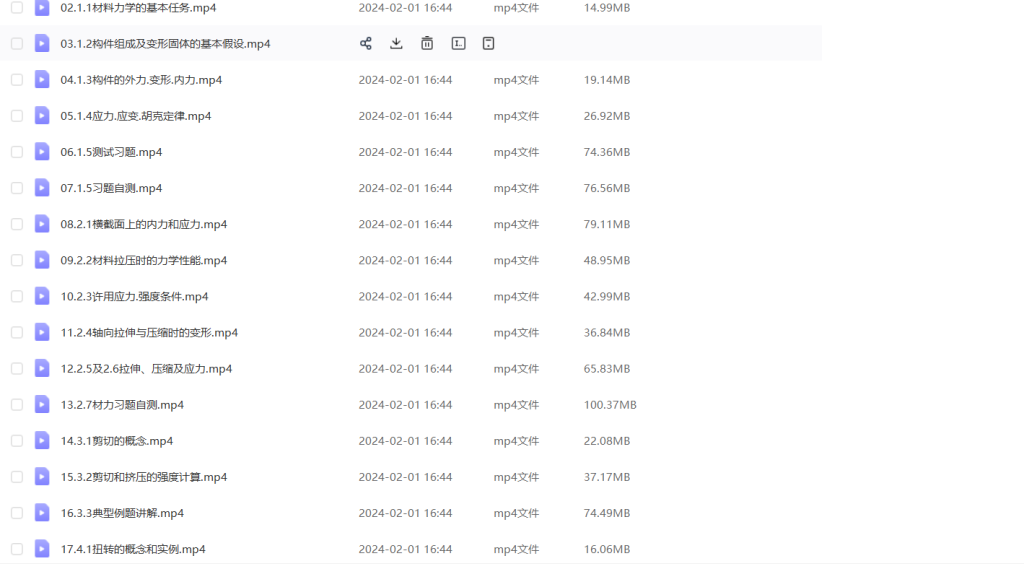This screenshot has width=1024, height=569.
Task: Open file 07.1.5习题自测.mp4
Action: [x=111, y=188]
